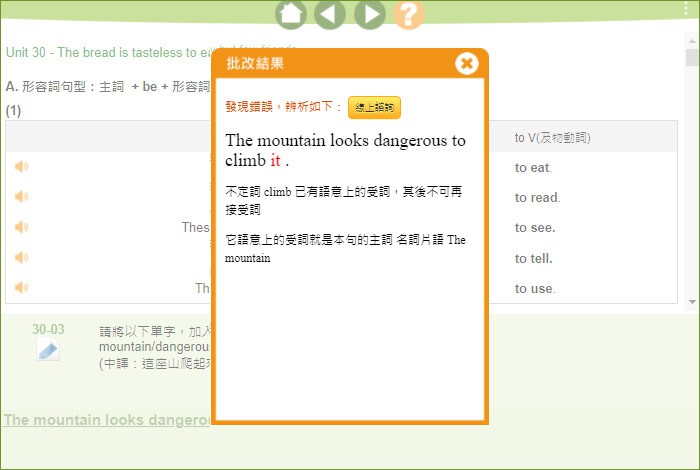
Task: Open help with the question mark icon
Action: tap(408, 14)
